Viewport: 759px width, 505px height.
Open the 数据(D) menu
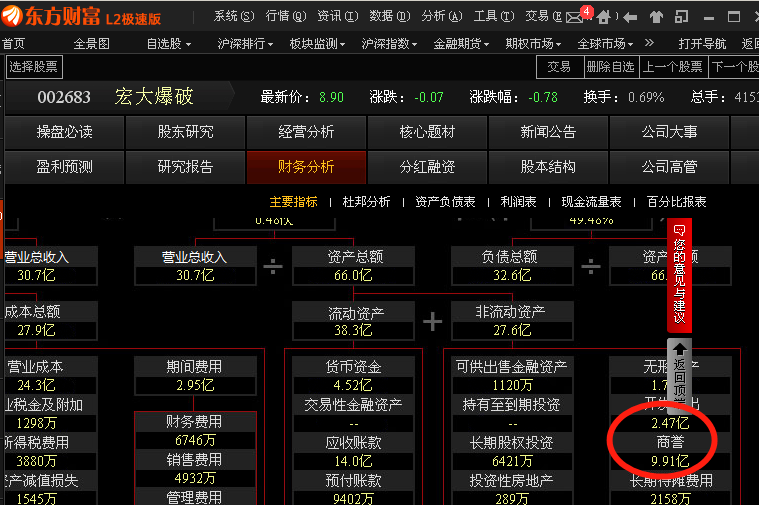click(x=389, y=17)
